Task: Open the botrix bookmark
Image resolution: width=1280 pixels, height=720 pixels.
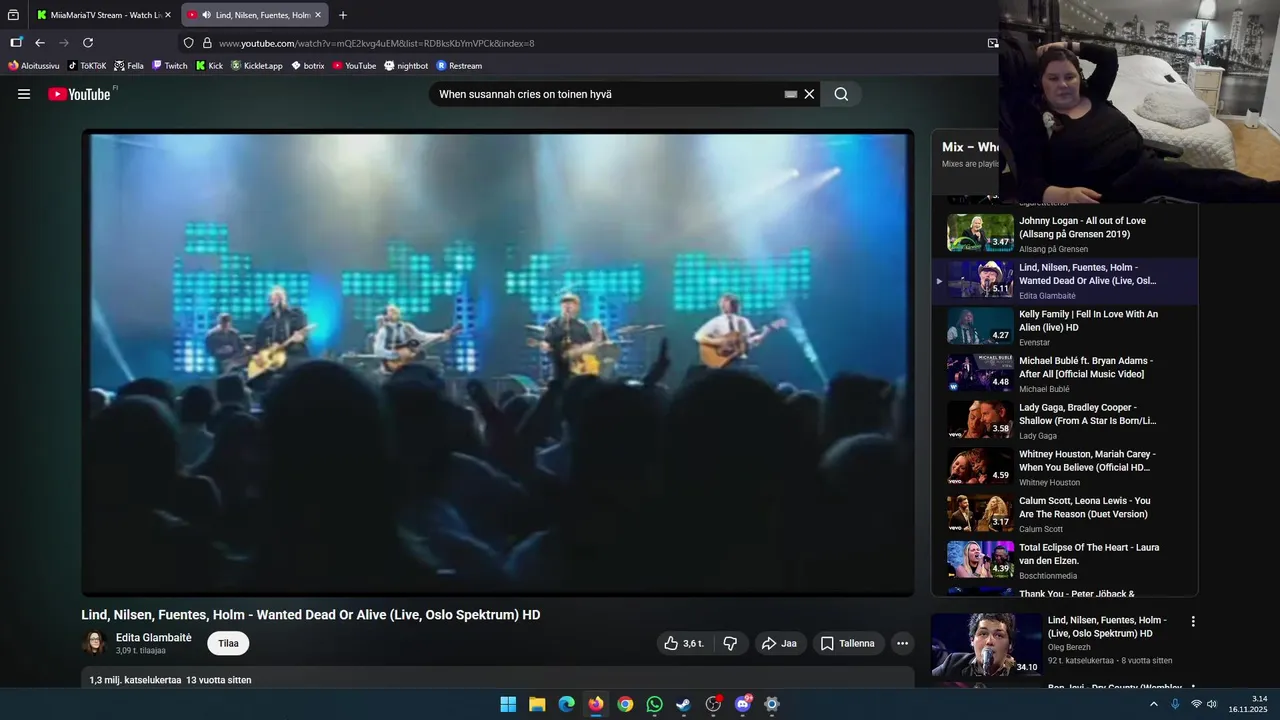Action: [x=308, y=66]
